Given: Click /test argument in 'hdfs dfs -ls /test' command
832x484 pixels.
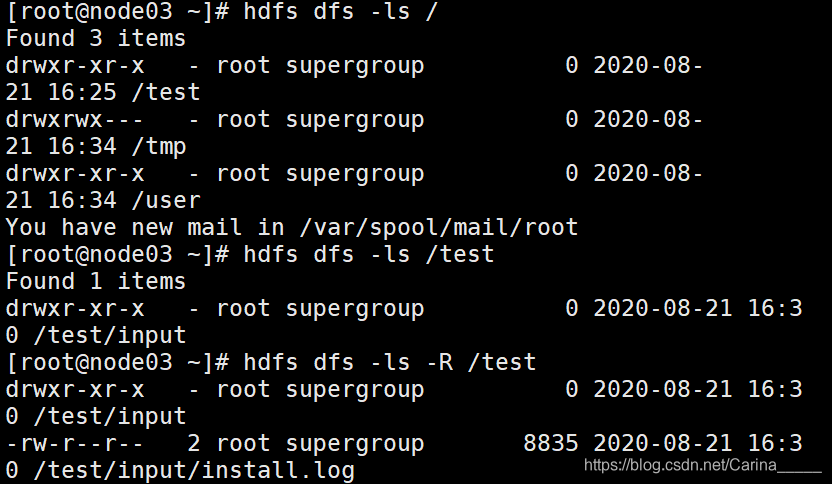Looking at the screenshot, I should (460, 255).
